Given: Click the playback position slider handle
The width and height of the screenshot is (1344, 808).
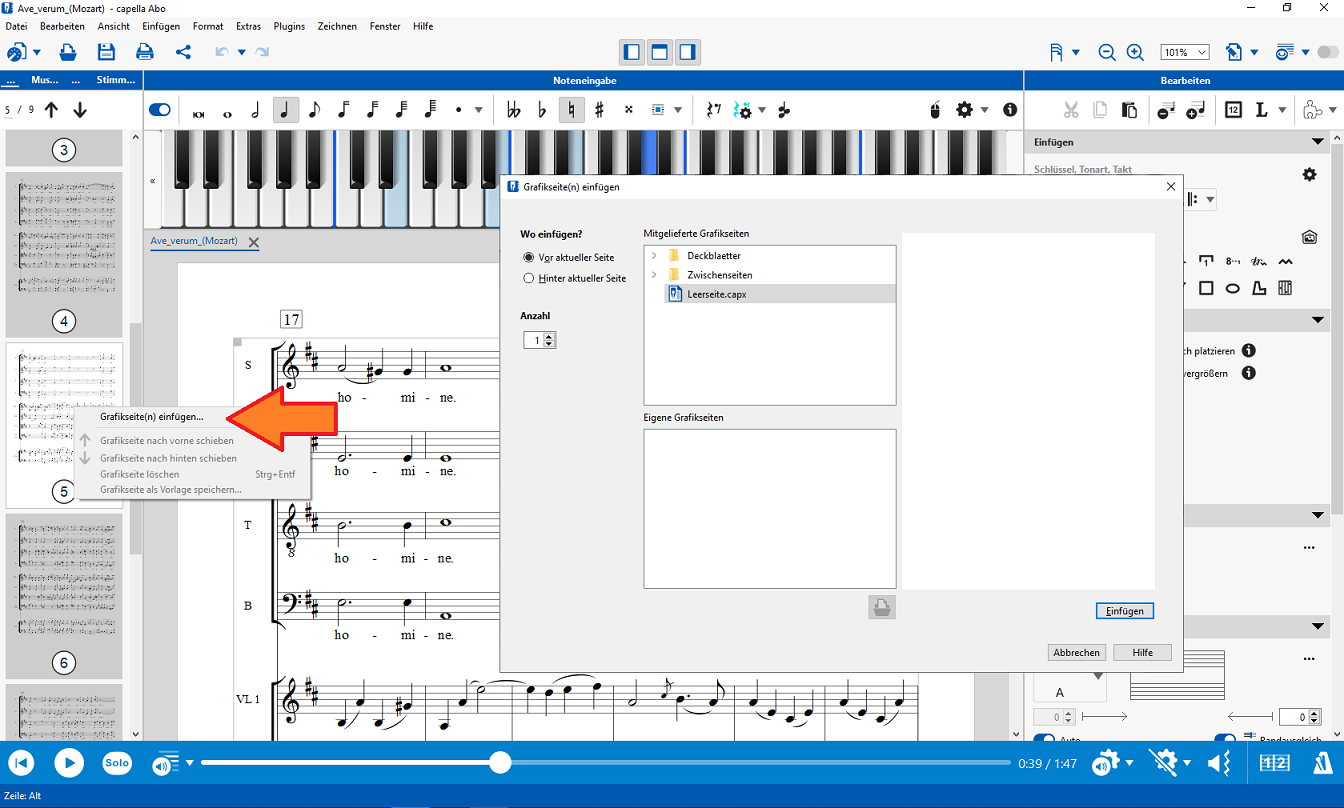Looking at the screenshot, I should 500,763.
